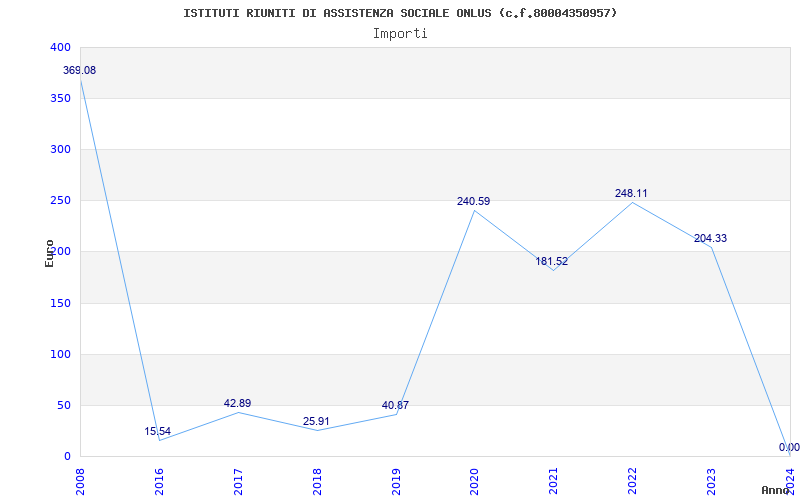The height and width of the screenshot is (500, 800).
Task: Click the Euro y-axis title
Action: (x=49, y=252)
